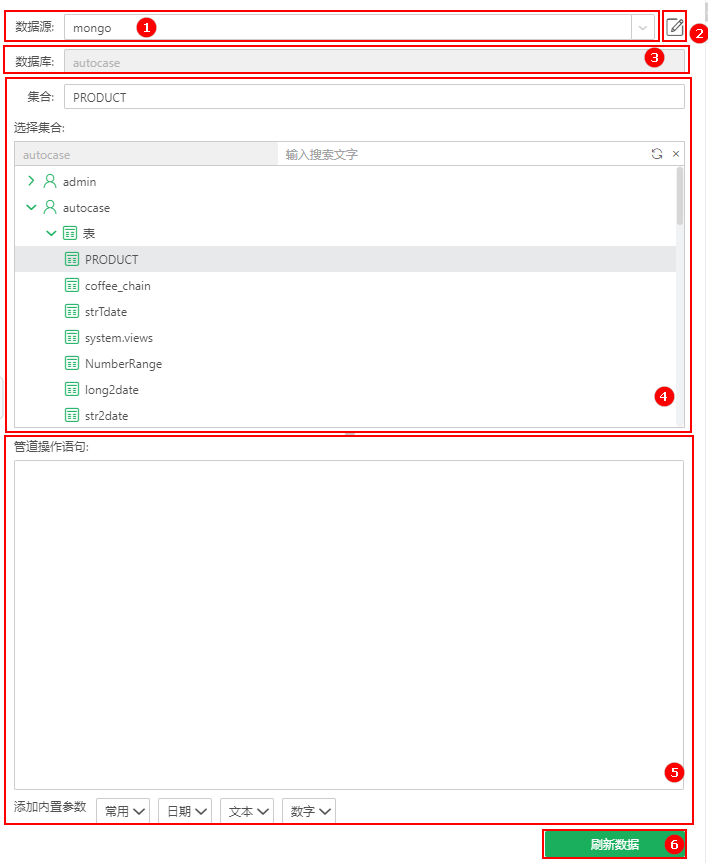The width and height of the screenshot is (708, 863).
Task: Select the autocase tree node label
Action: coord(86,208)
